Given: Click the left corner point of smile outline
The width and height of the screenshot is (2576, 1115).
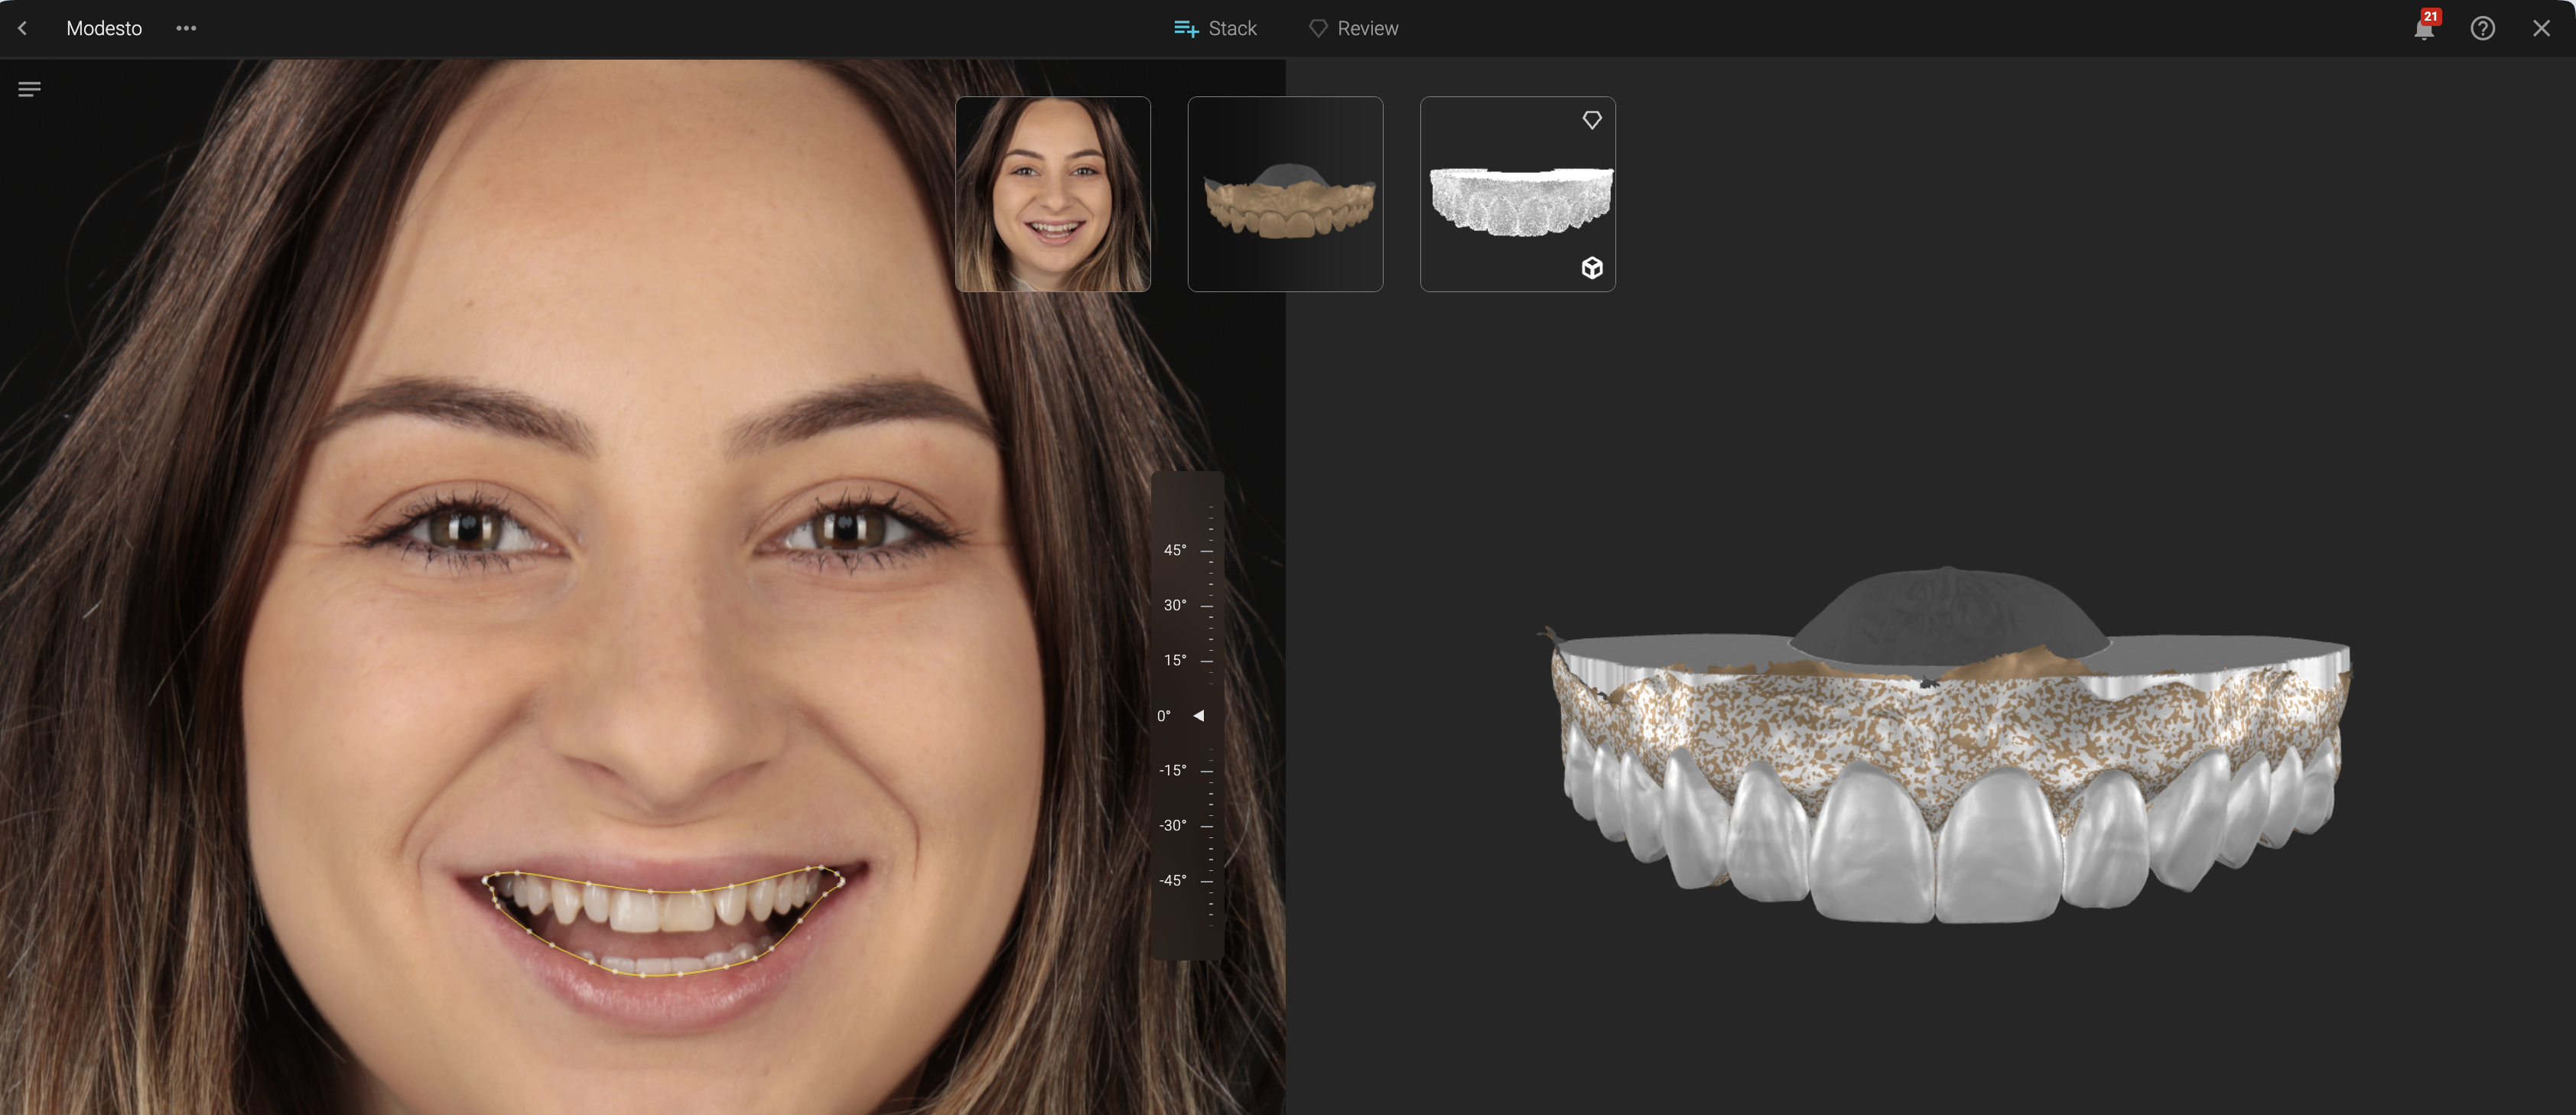Looking at the screenshot, I should click(486, 880).
